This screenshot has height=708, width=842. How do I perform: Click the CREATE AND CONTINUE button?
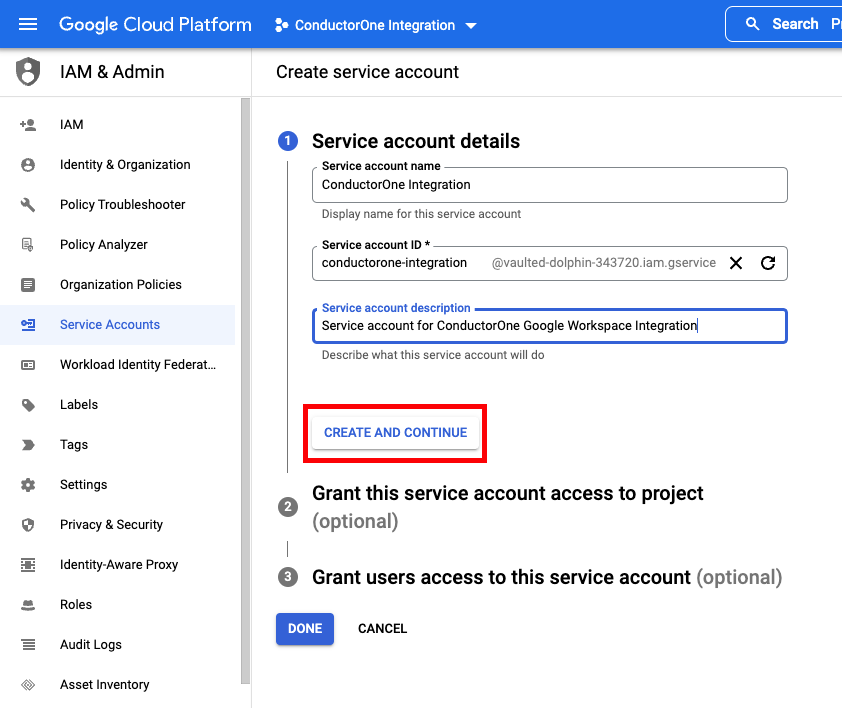(395, 432)
